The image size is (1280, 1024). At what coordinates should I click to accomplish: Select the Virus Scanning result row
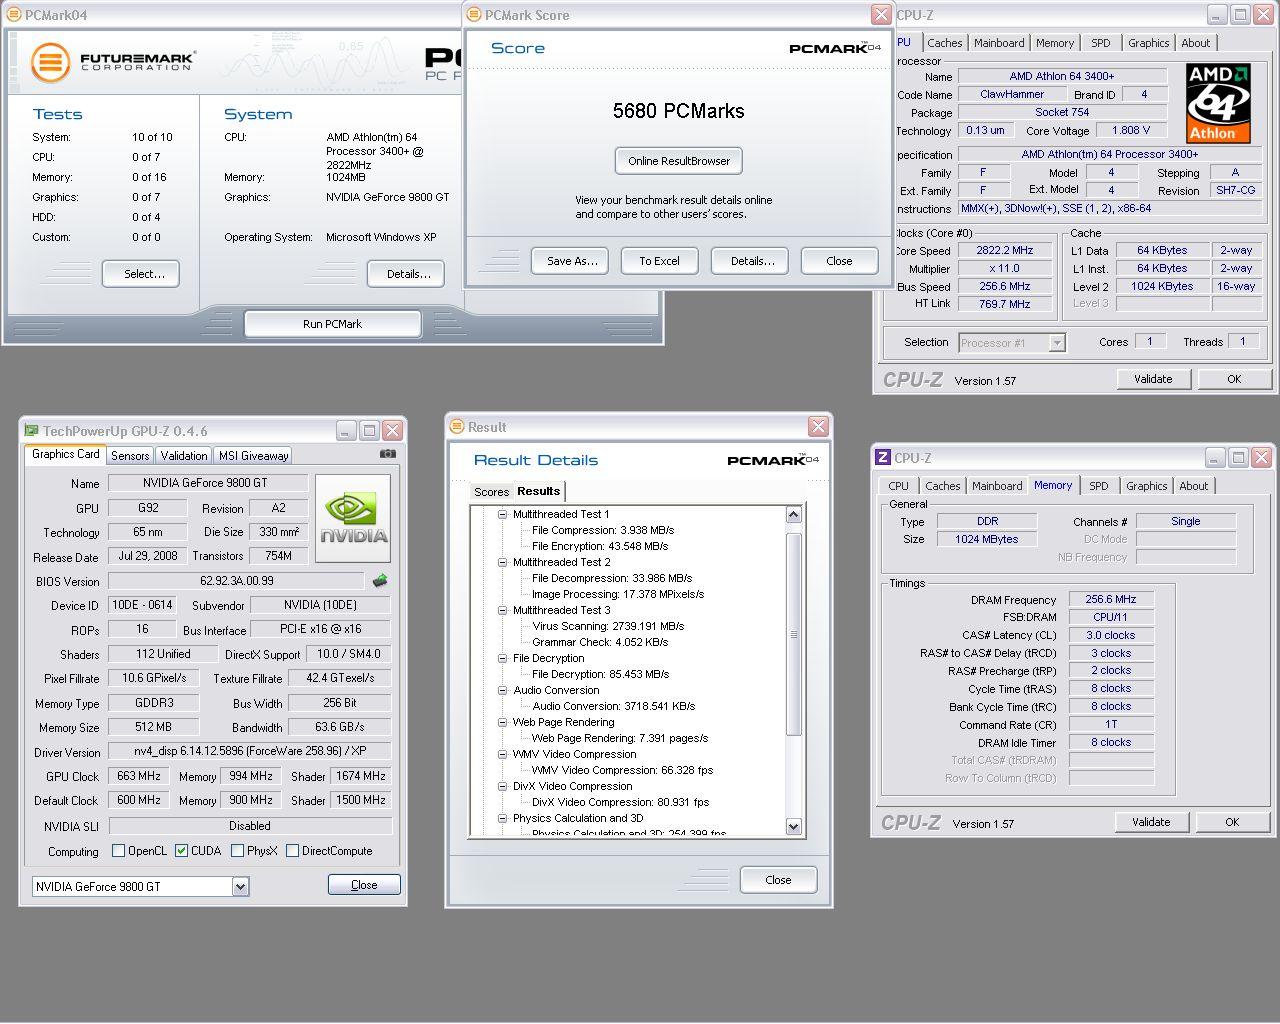[x=608, y=627]
